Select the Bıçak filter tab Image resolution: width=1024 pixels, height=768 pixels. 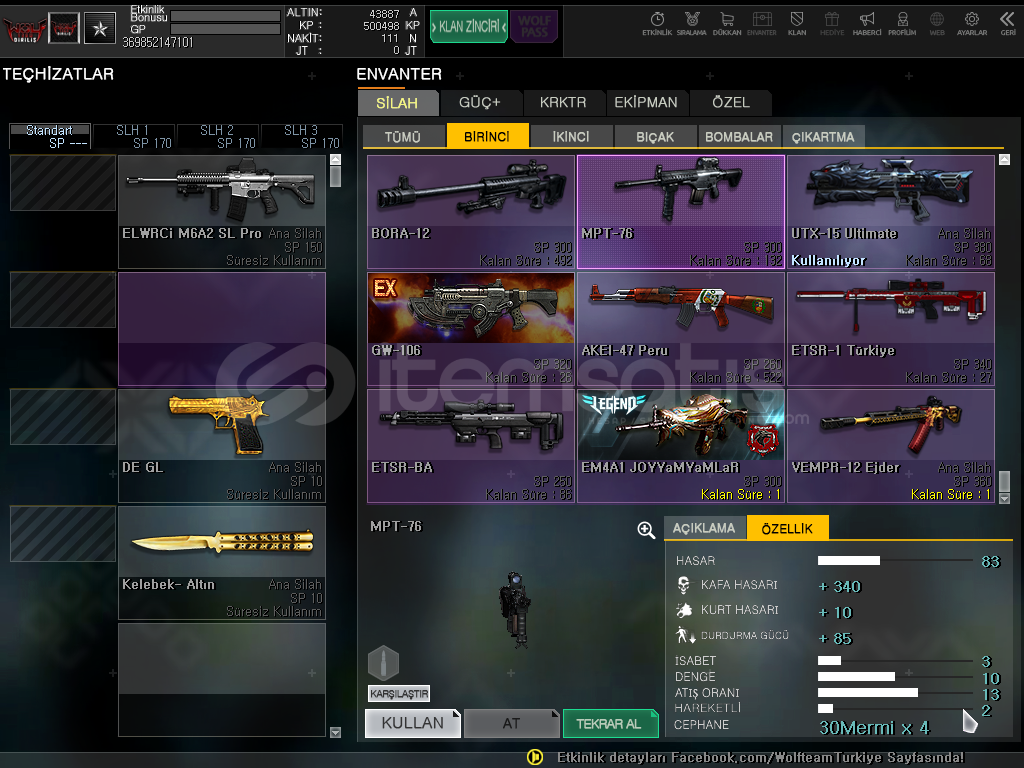(x=655, y=136)
